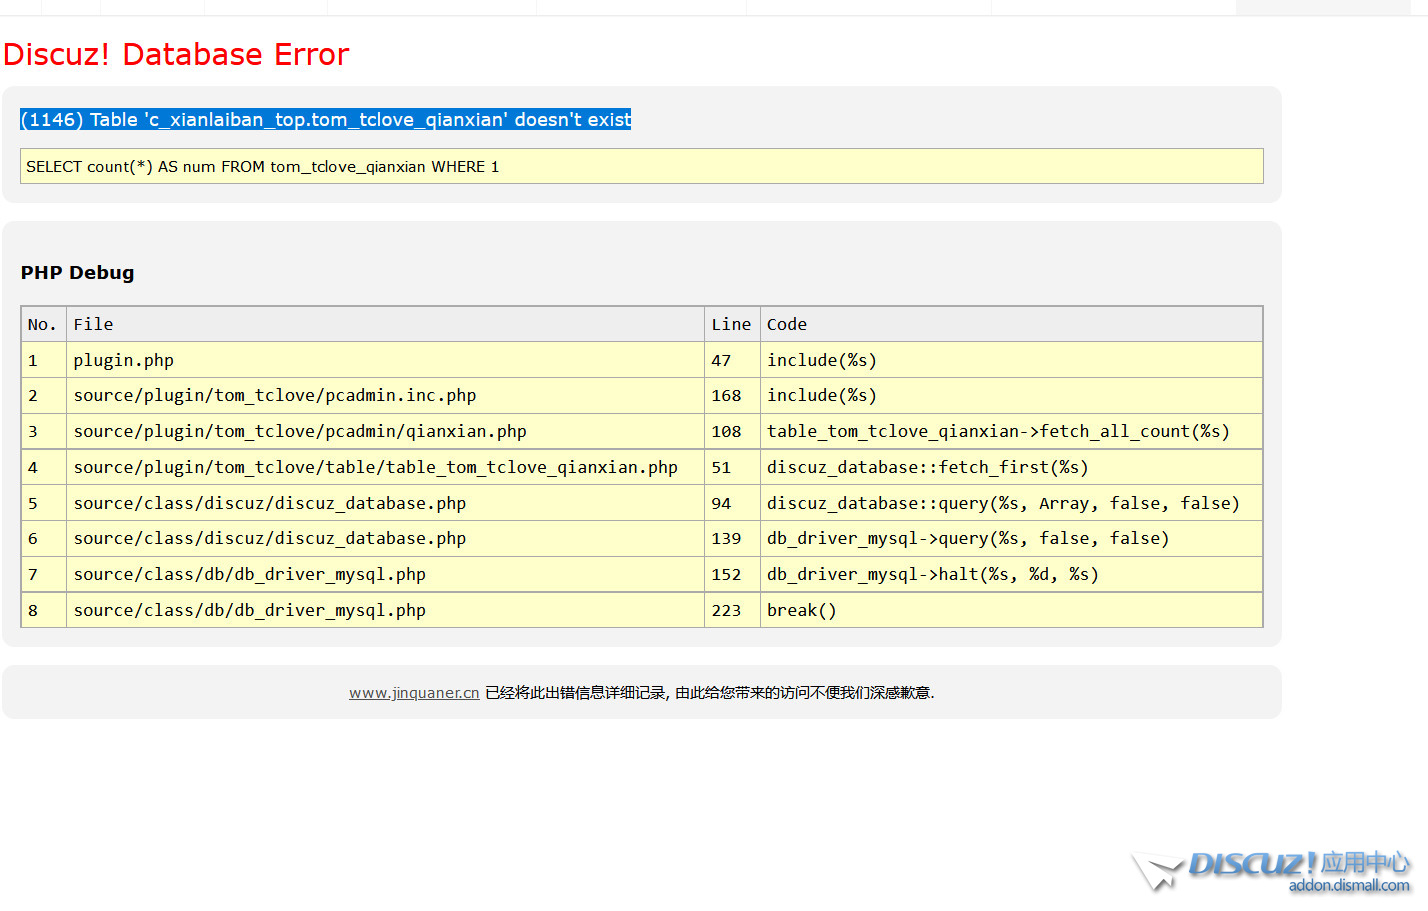Click the Code column header
The image size is (1428, 911).
coord(787,325)
